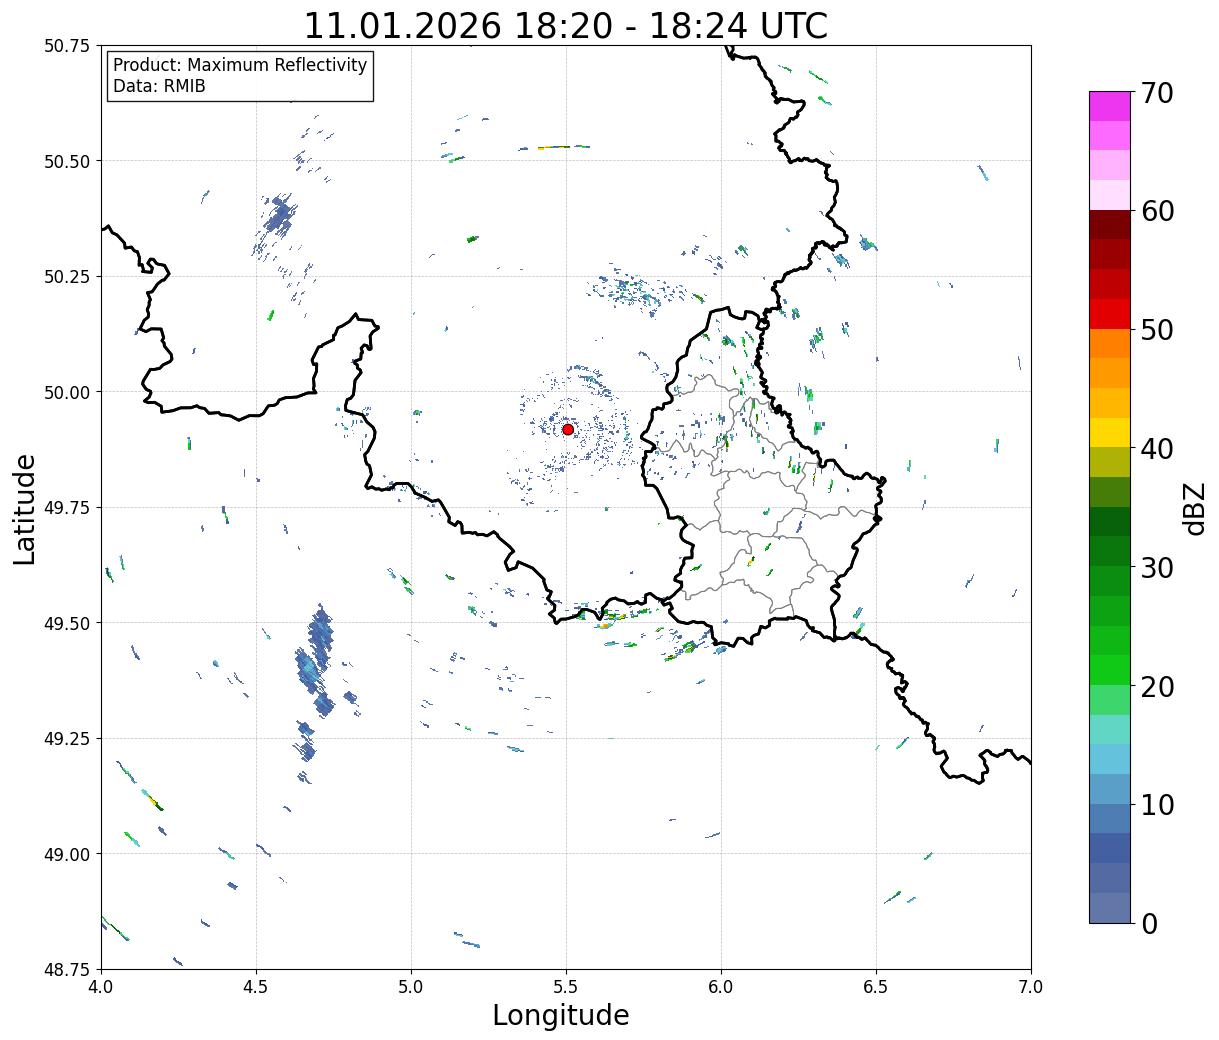Click the 49.50 latitude tick label
Screen dimensions: 1219x1040
tap(66, 623)
